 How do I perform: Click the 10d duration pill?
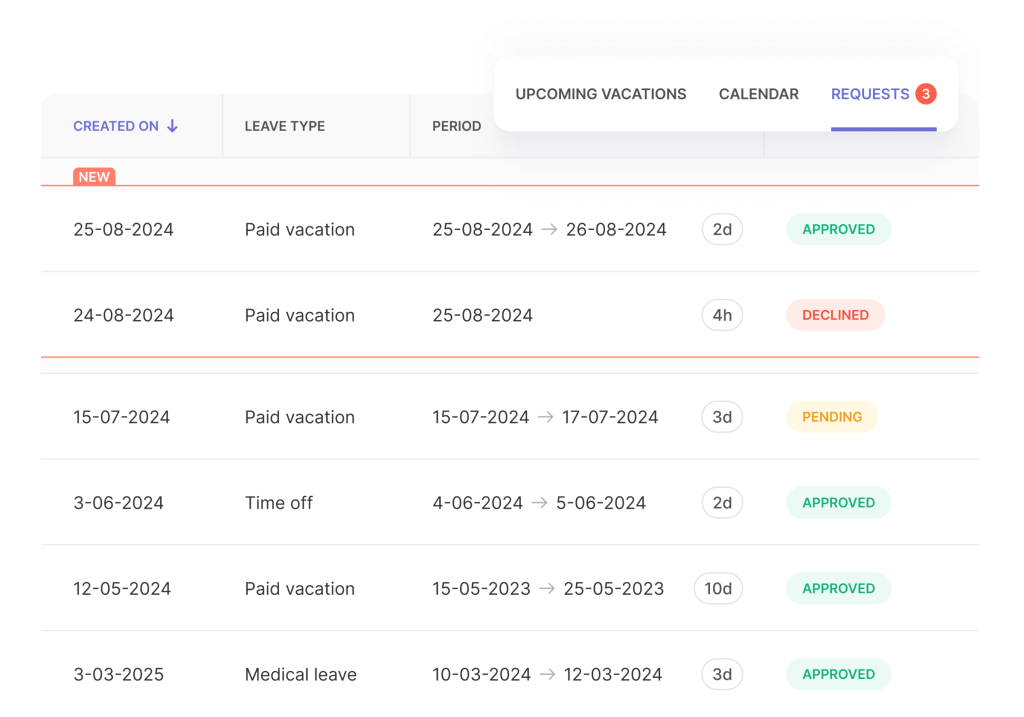click(718, 589)
